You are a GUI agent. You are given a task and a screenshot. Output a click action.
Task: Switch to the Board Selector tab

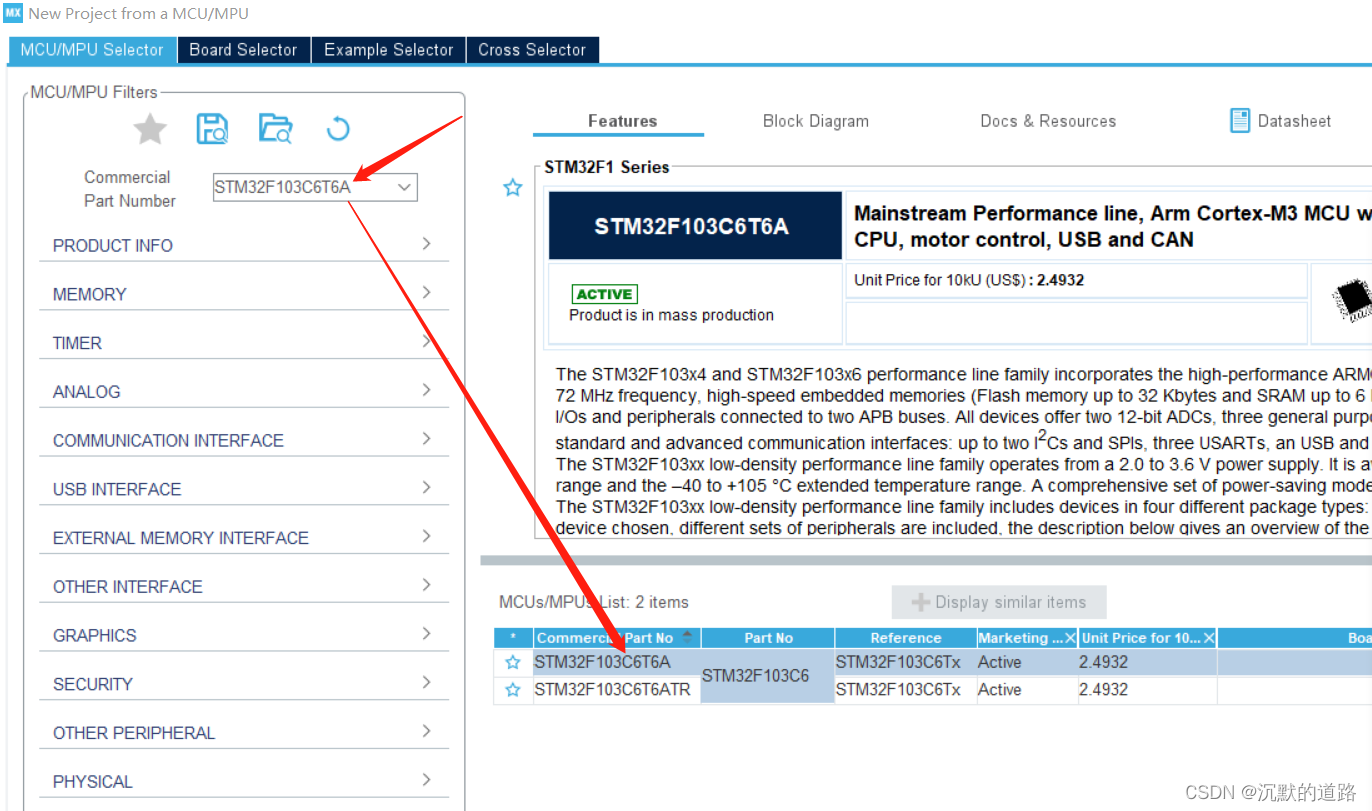[x=244, y=50]
